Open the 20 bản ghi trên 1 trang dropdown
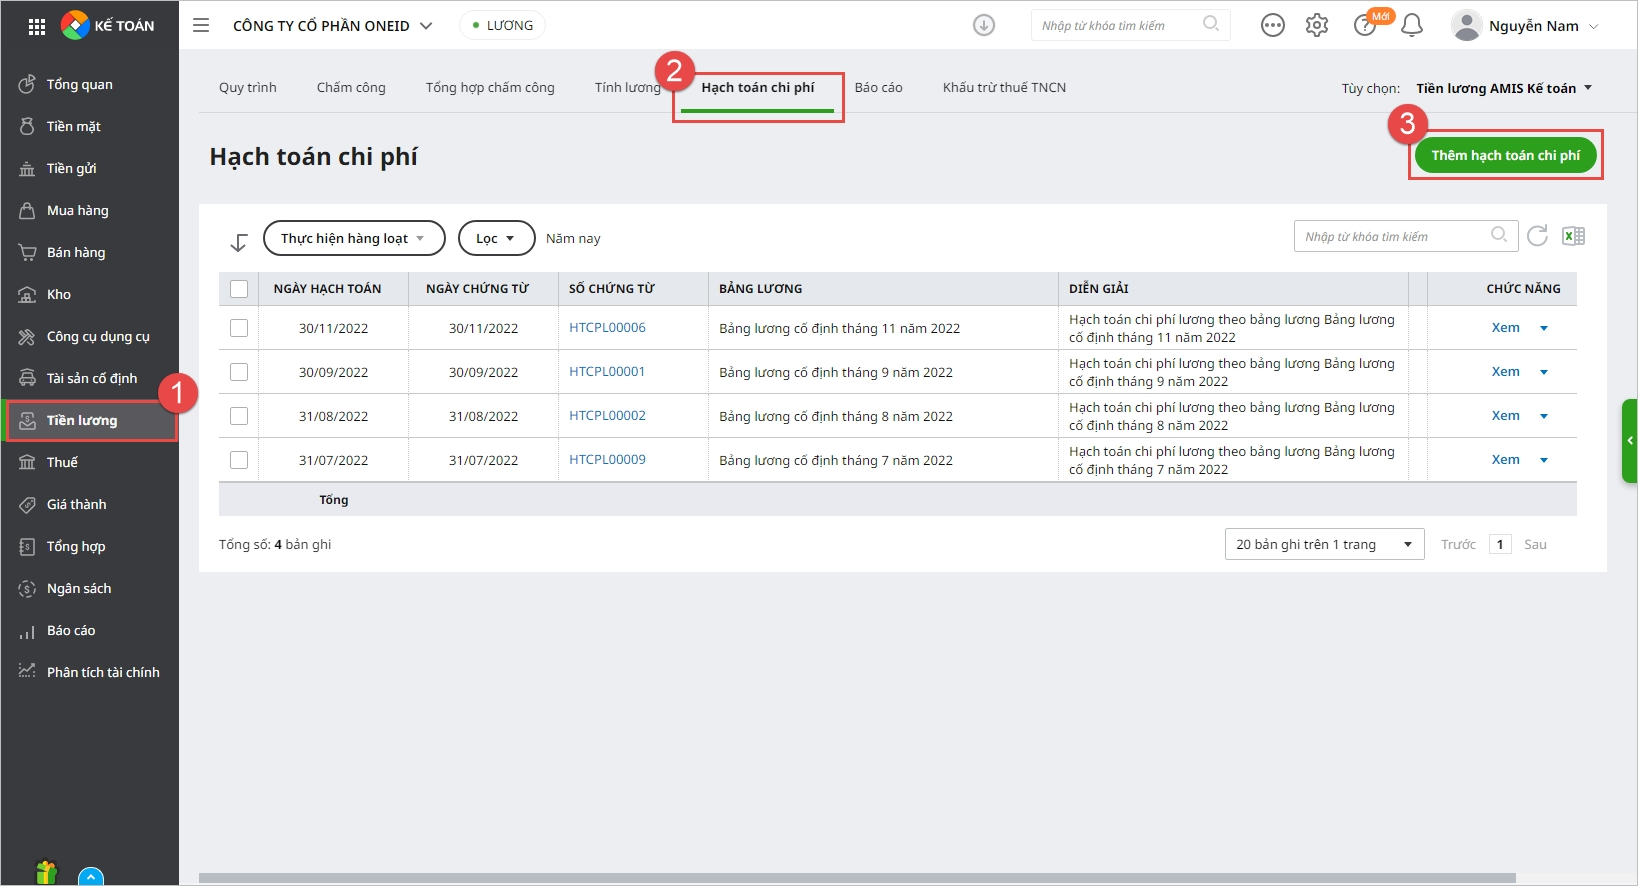 1324,544
